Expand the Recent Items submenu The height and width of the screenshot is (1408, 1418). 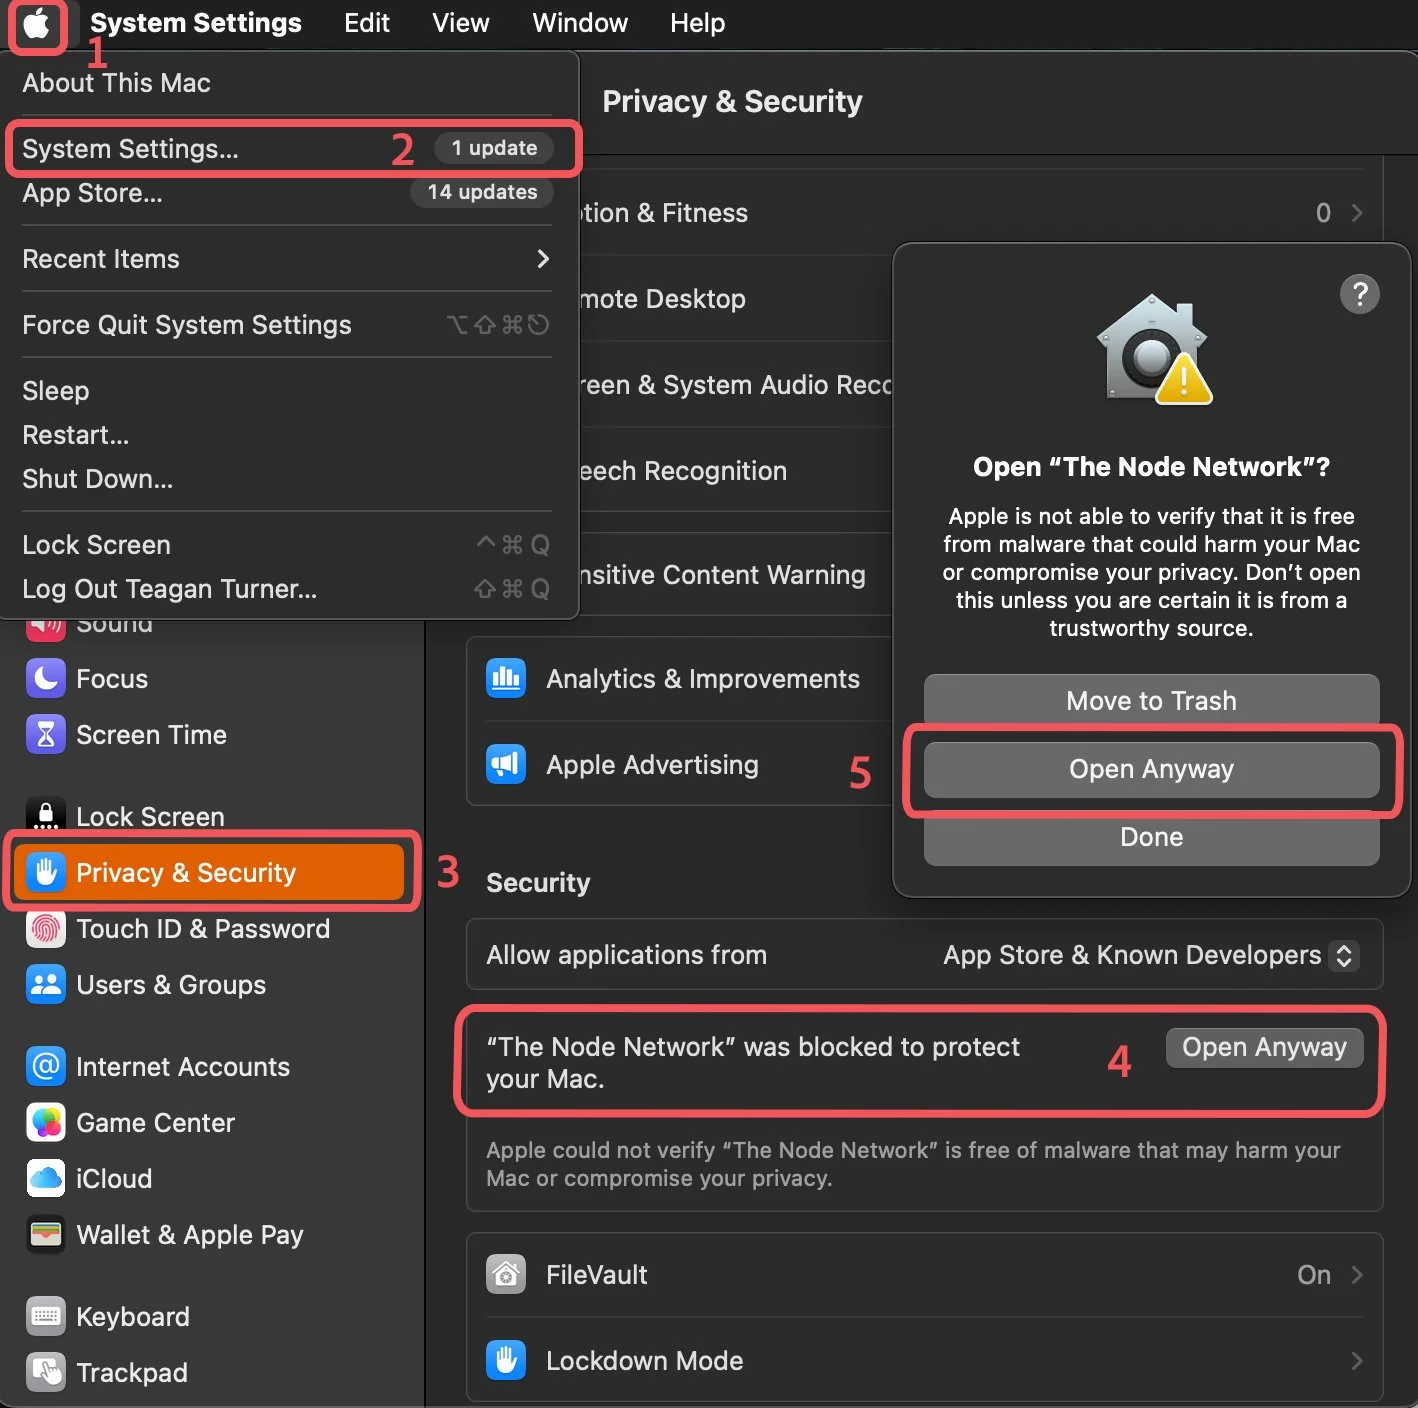click(x=286, y=259)
